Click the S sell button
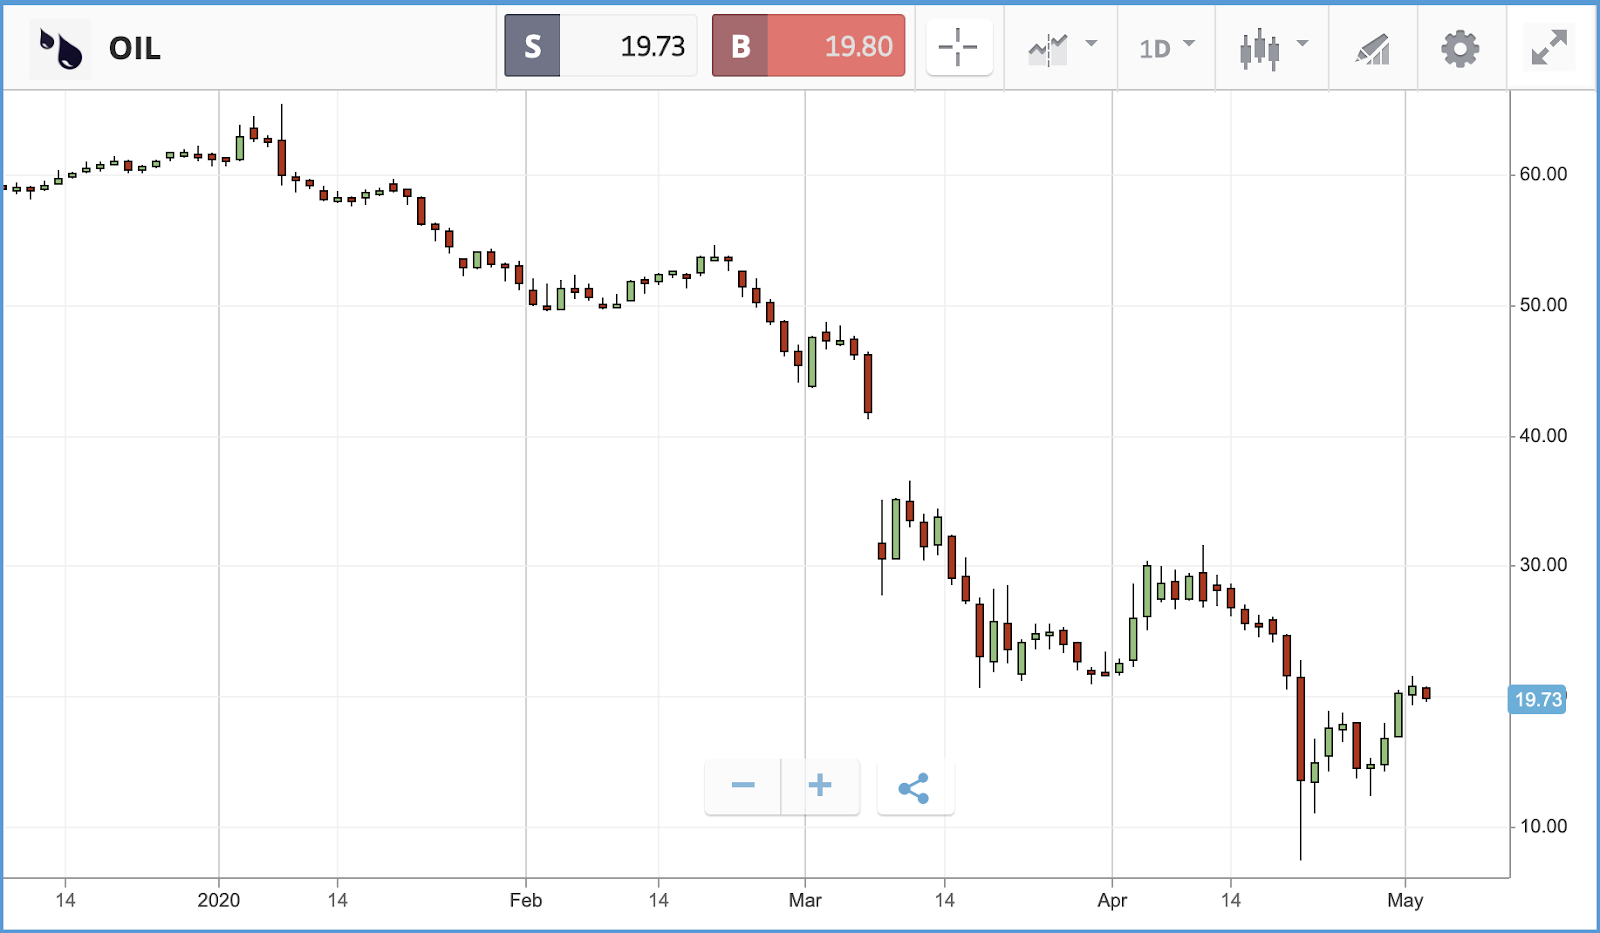The image size is (1600, 933). [x=532, y=46]
